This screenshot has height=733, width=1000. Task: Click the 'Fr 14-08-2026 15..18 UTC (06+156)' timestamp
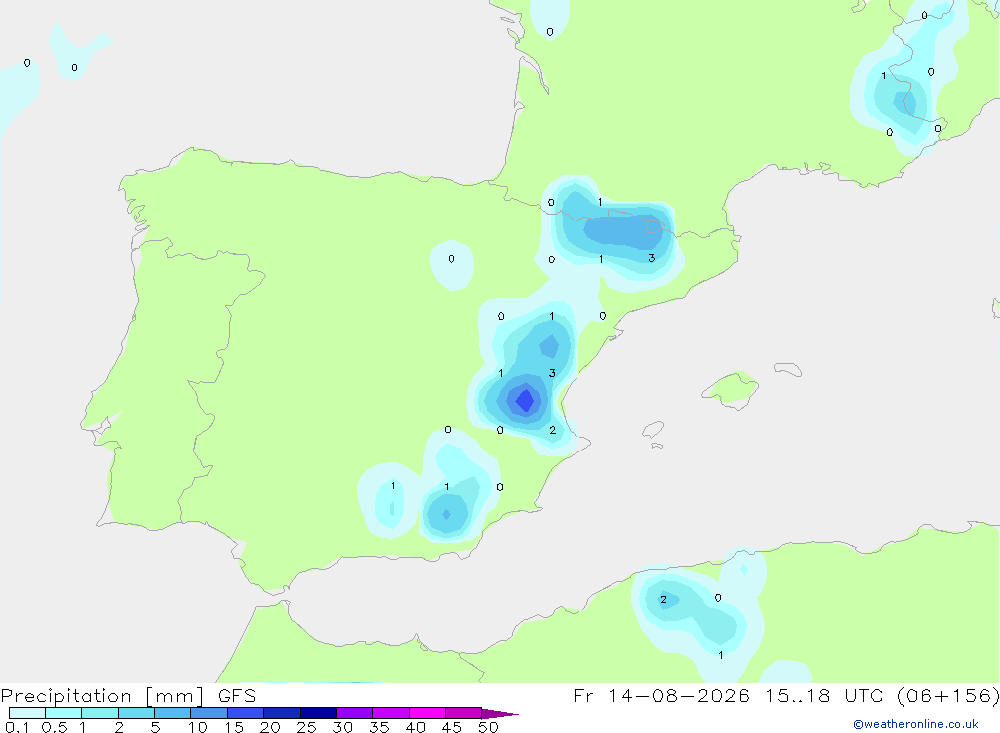(786, 696)
